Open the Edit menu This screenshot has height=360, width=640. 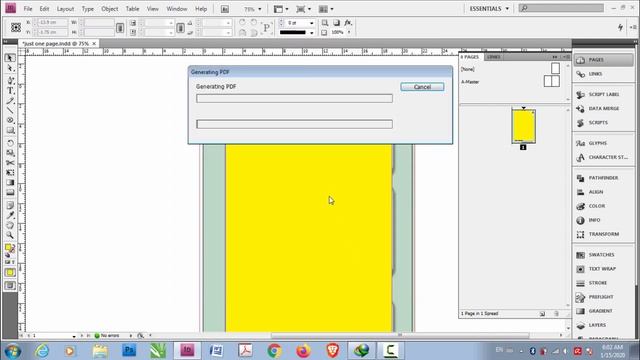pyautogui.click(x=44, y=9)
